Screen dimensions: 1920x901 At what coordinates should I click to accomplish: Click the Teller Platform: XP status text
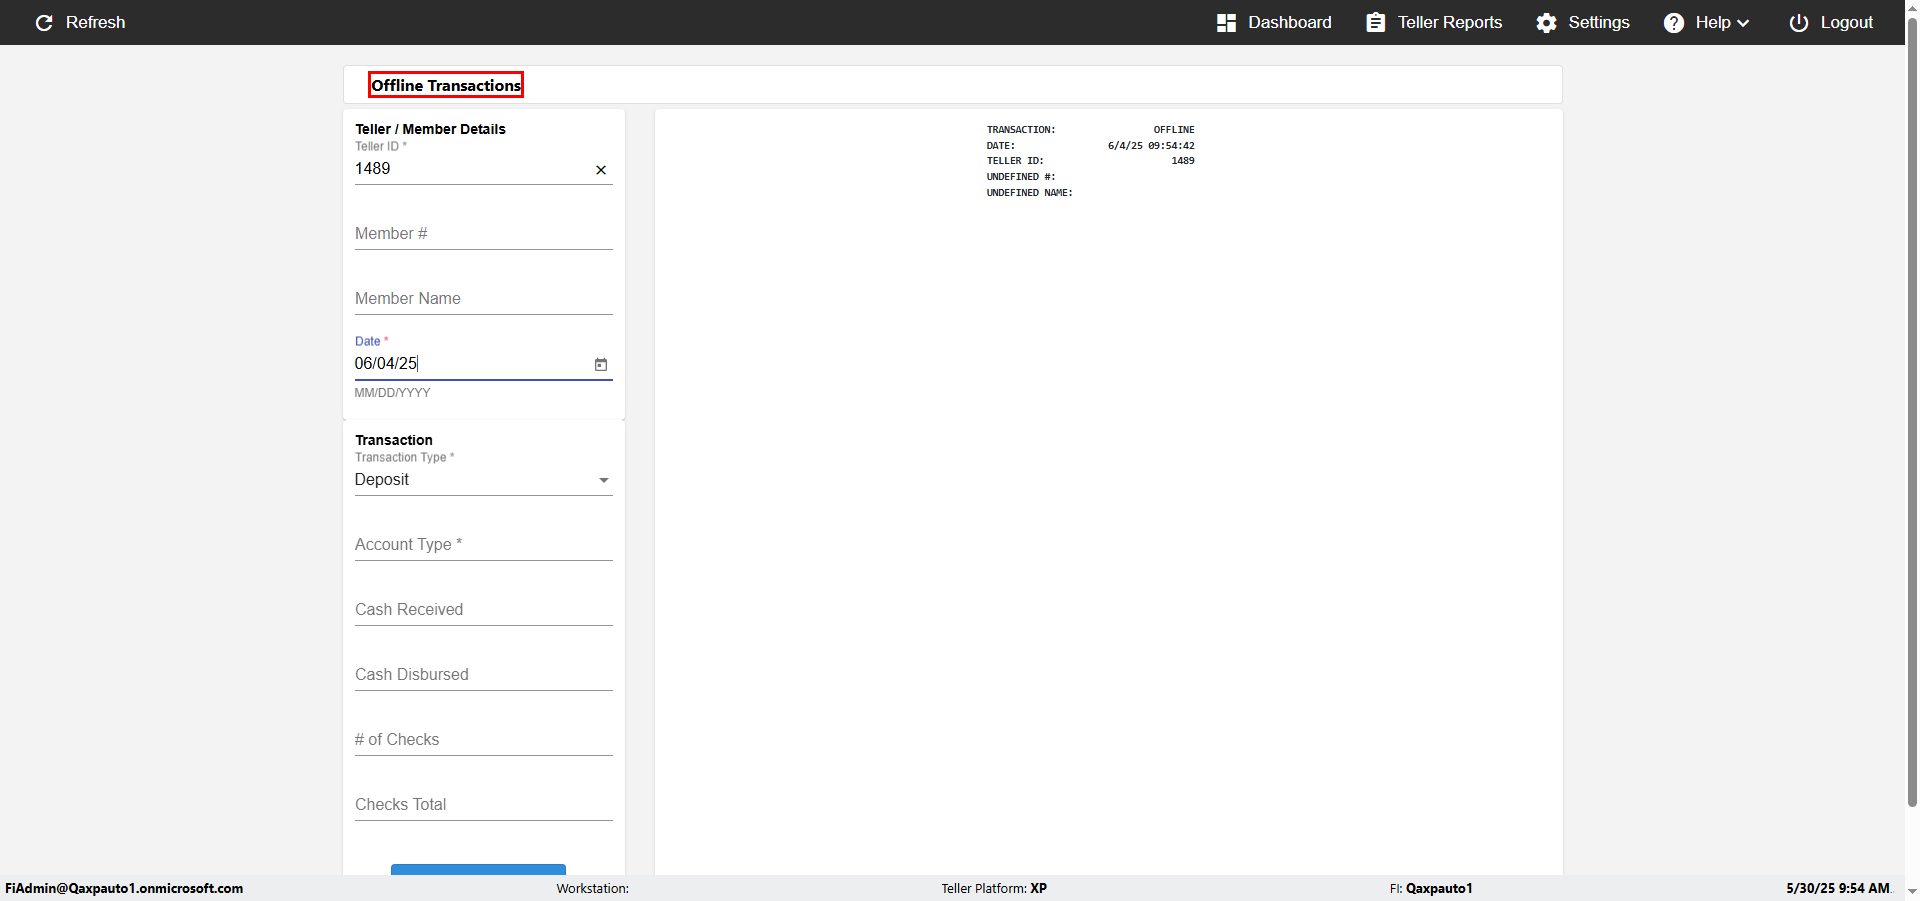coord(994,888)
